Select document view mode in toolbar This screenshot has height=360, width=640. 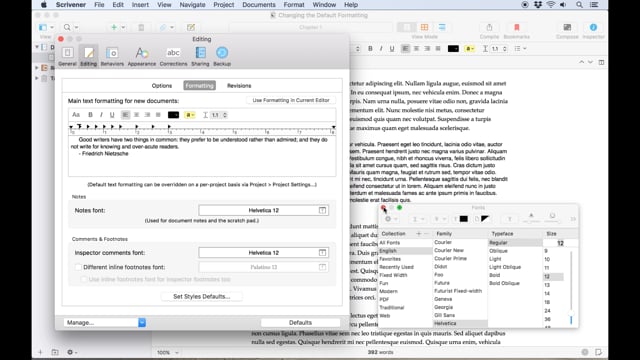click(407, 27)
